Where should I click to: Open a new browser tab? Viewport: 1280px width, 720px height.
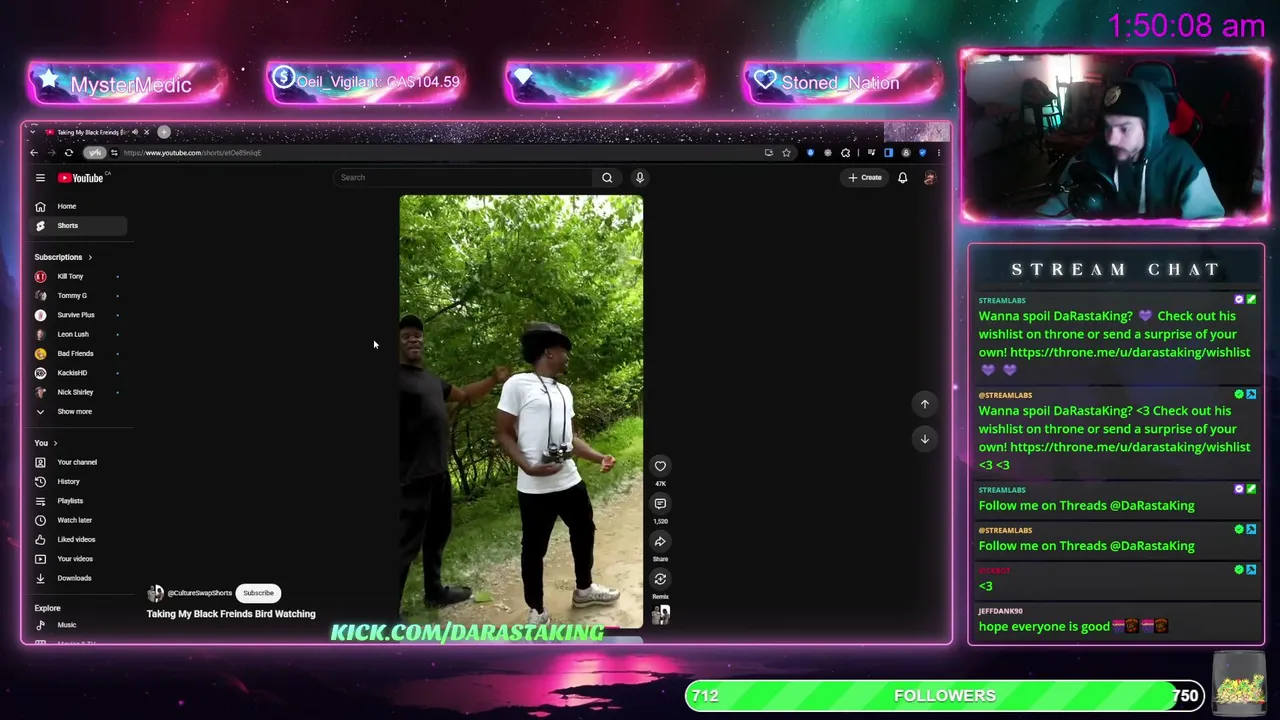pyautogui.click(x=164, y=132)
